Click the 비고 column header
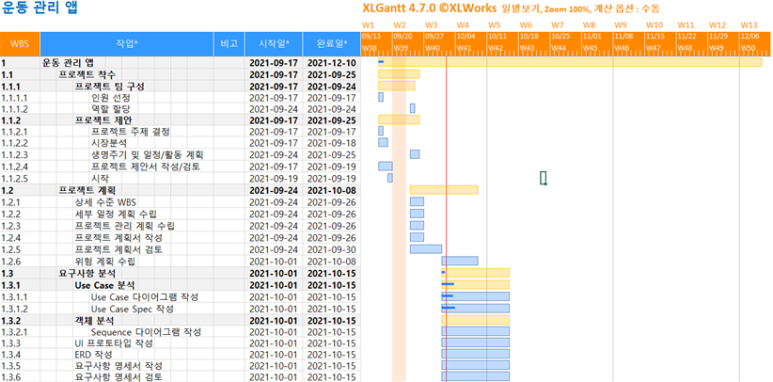This screenshot has width=773, height=382. pyautogui.click(x=229, y=44)
